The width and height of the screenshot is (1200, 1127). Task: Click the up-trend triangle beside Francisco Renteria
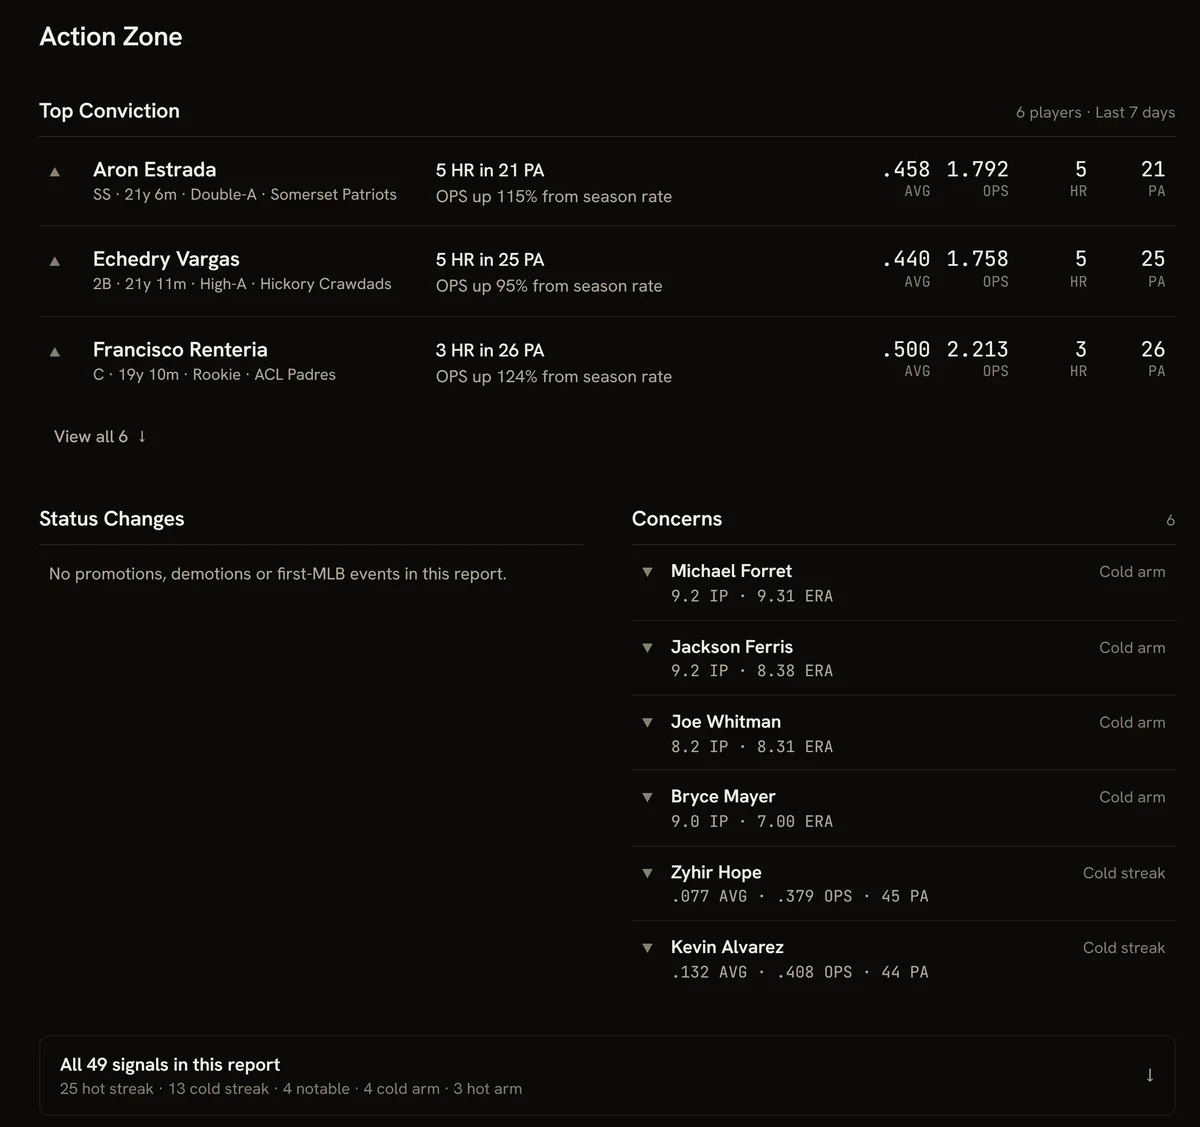click(55, 352)
